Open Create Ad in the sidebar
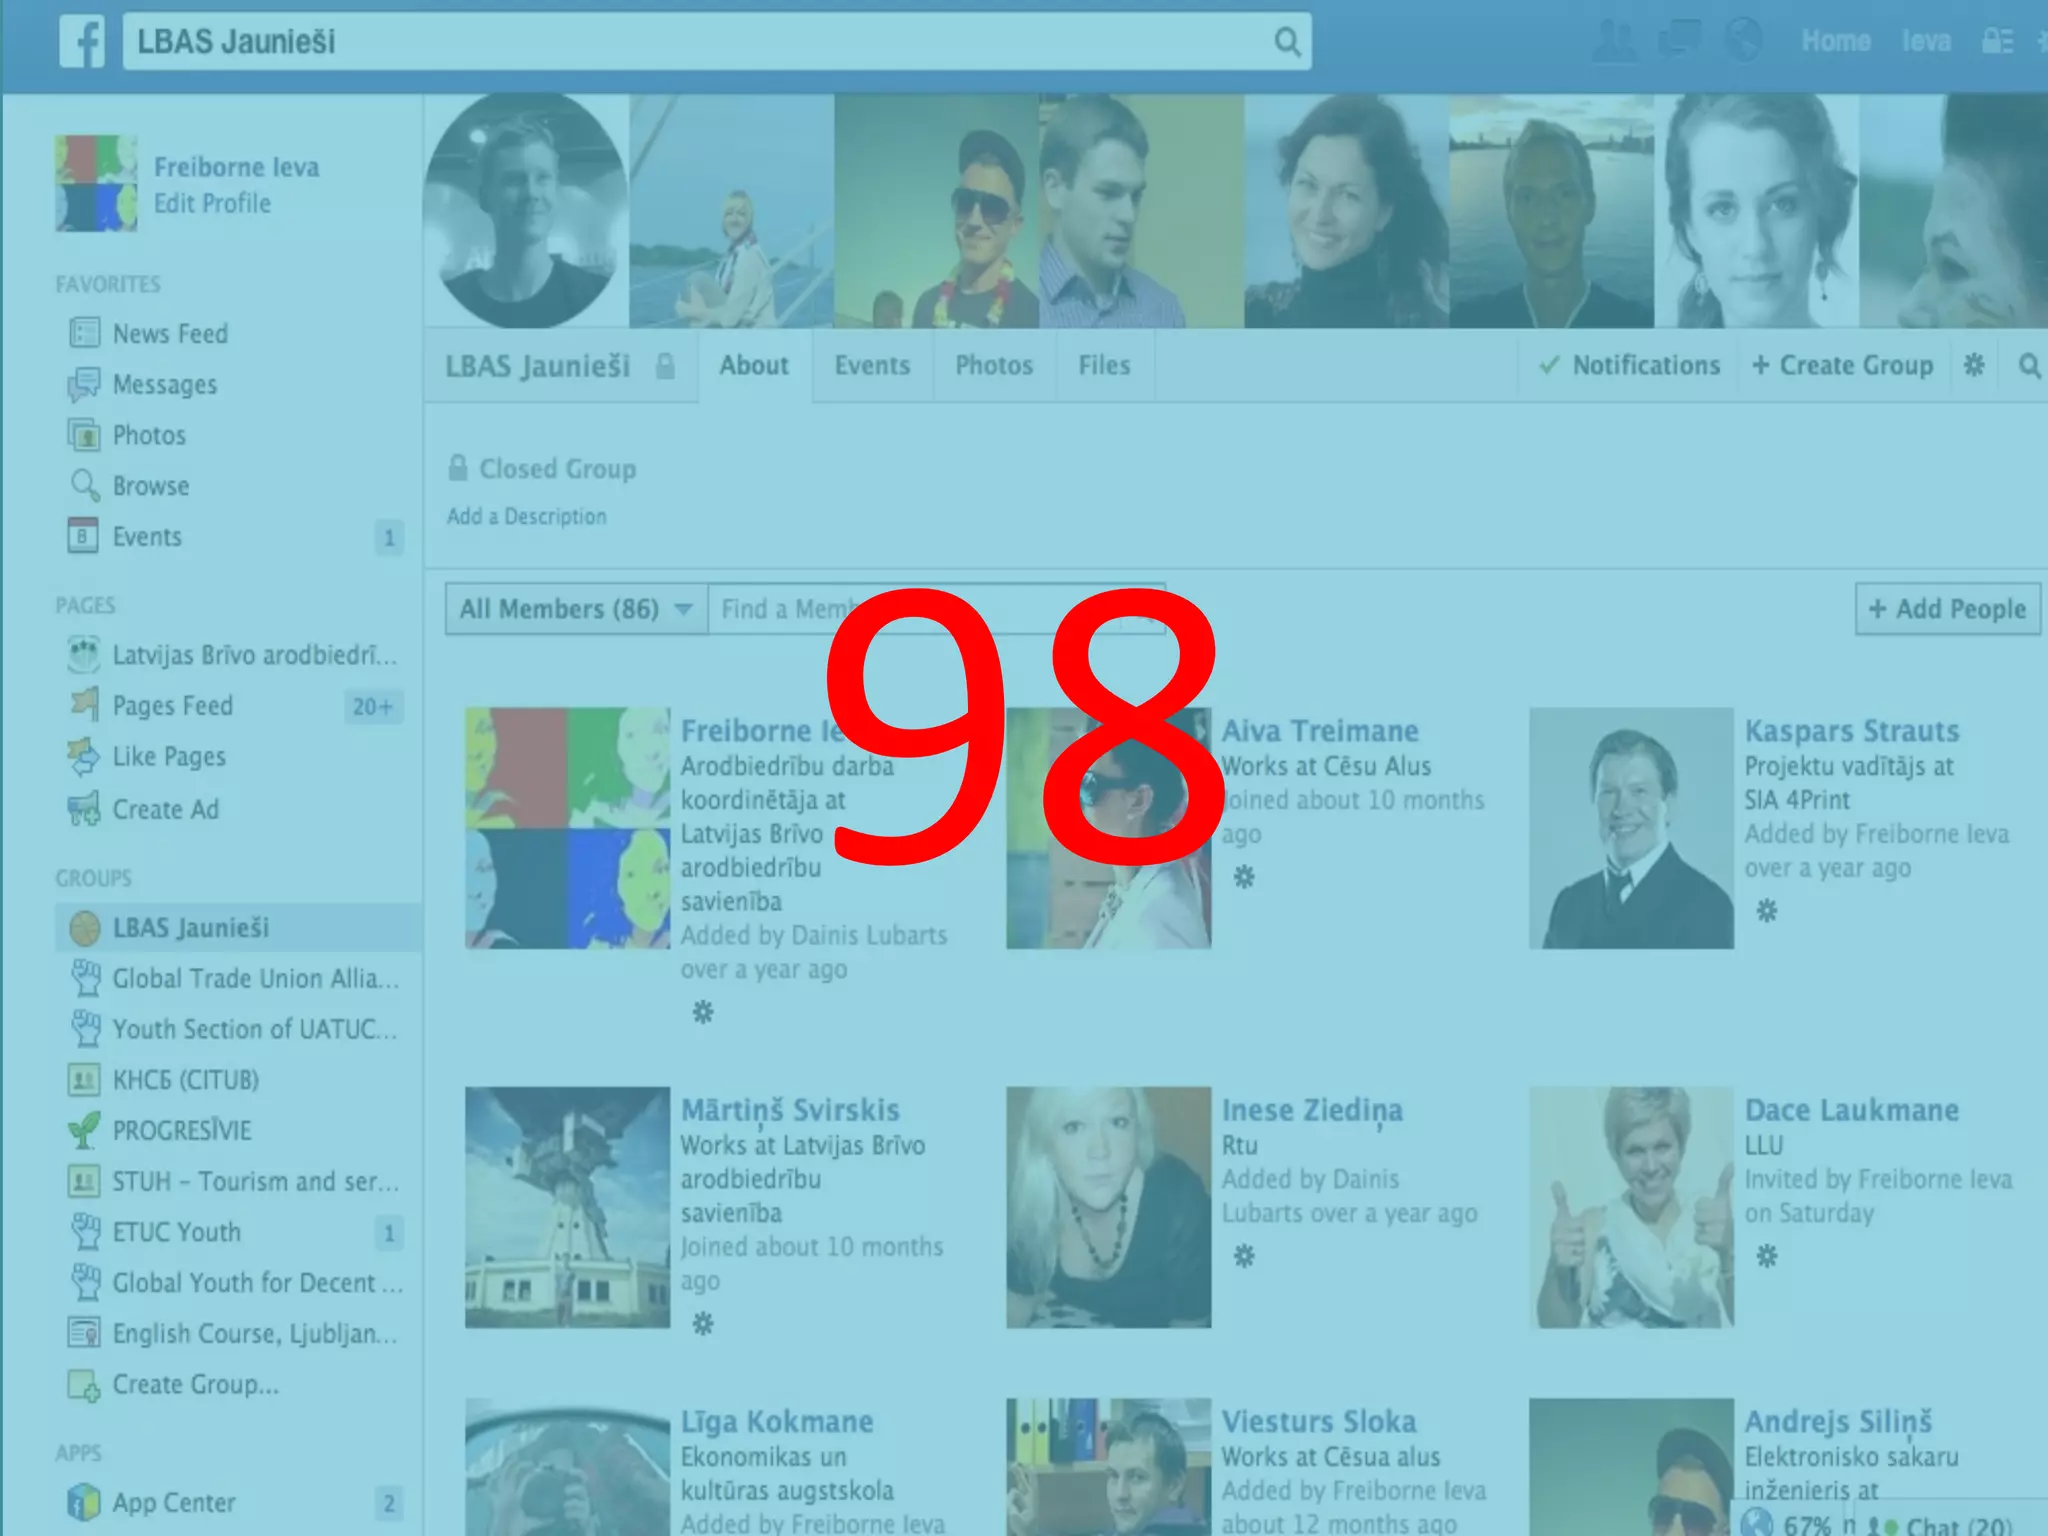This screenshot has width=2048, height=1536. [165, 809]
